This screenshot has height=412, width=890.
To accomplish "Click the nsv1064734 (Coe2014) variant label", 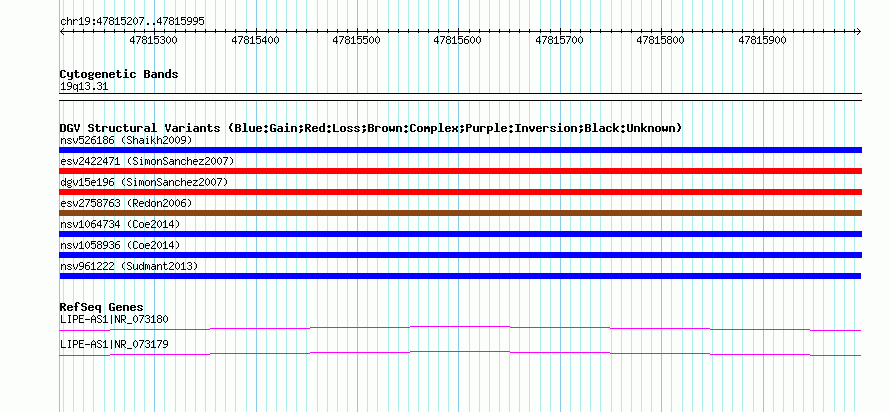I will click(x=120, y=224).
